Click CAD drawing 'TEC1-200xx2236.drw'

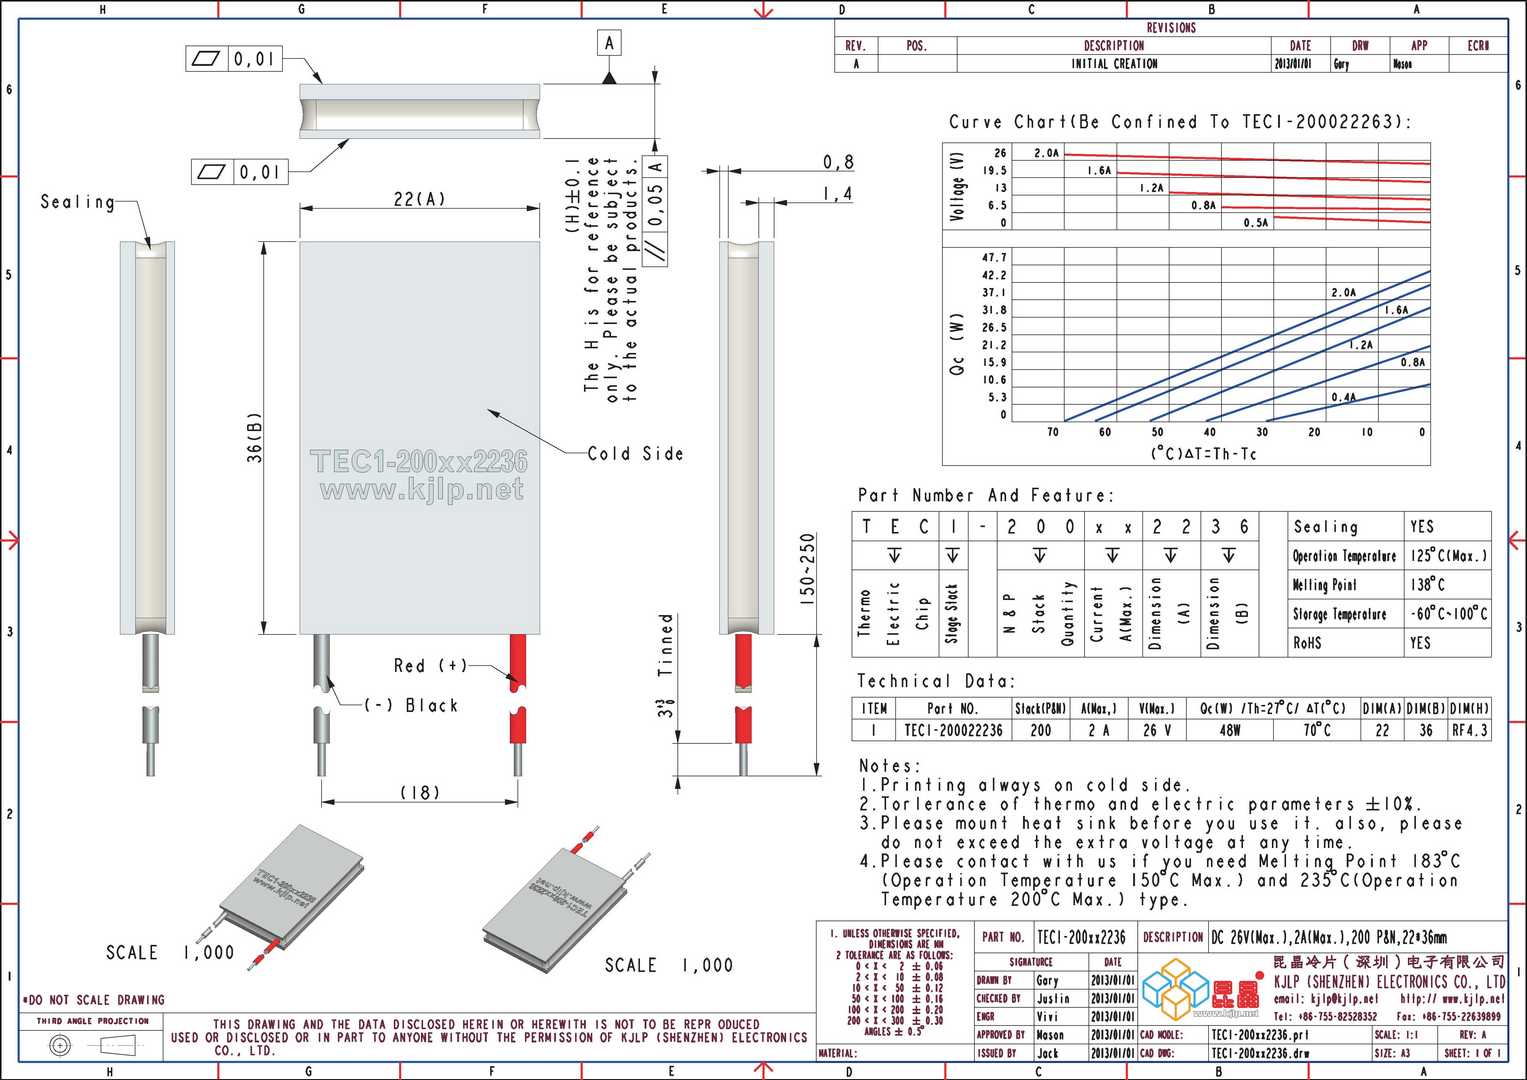point(1259,1053)
